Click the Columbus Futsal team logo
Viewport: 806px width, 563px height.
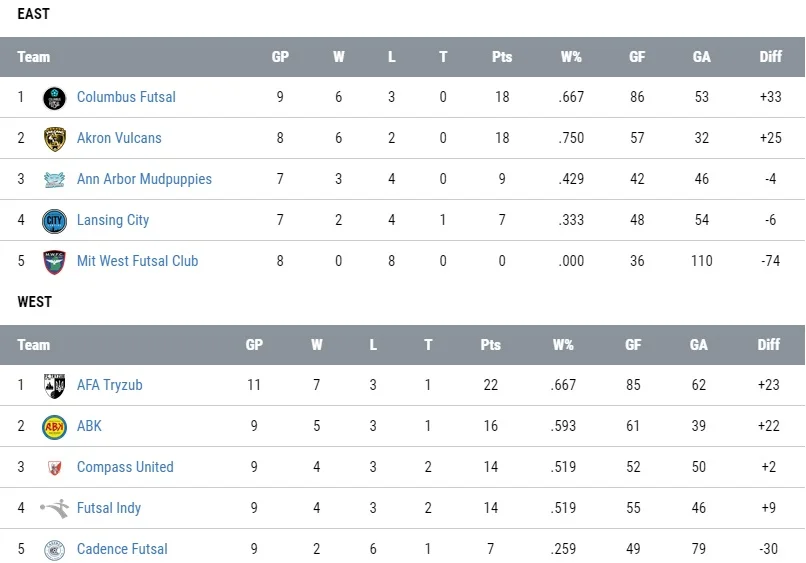54,98
